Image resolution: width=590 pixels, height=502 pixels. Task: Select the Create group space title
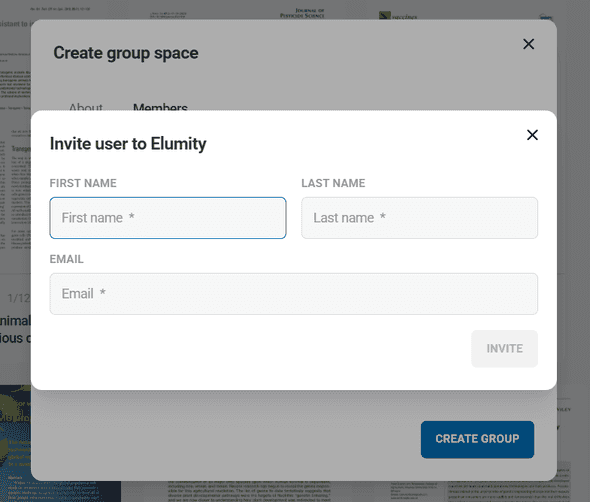click(x=126, y=53)
